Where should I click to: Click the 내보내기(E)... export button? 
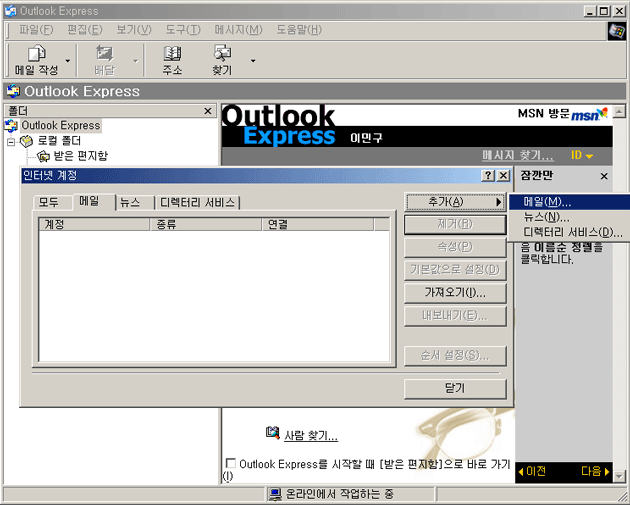455,316
